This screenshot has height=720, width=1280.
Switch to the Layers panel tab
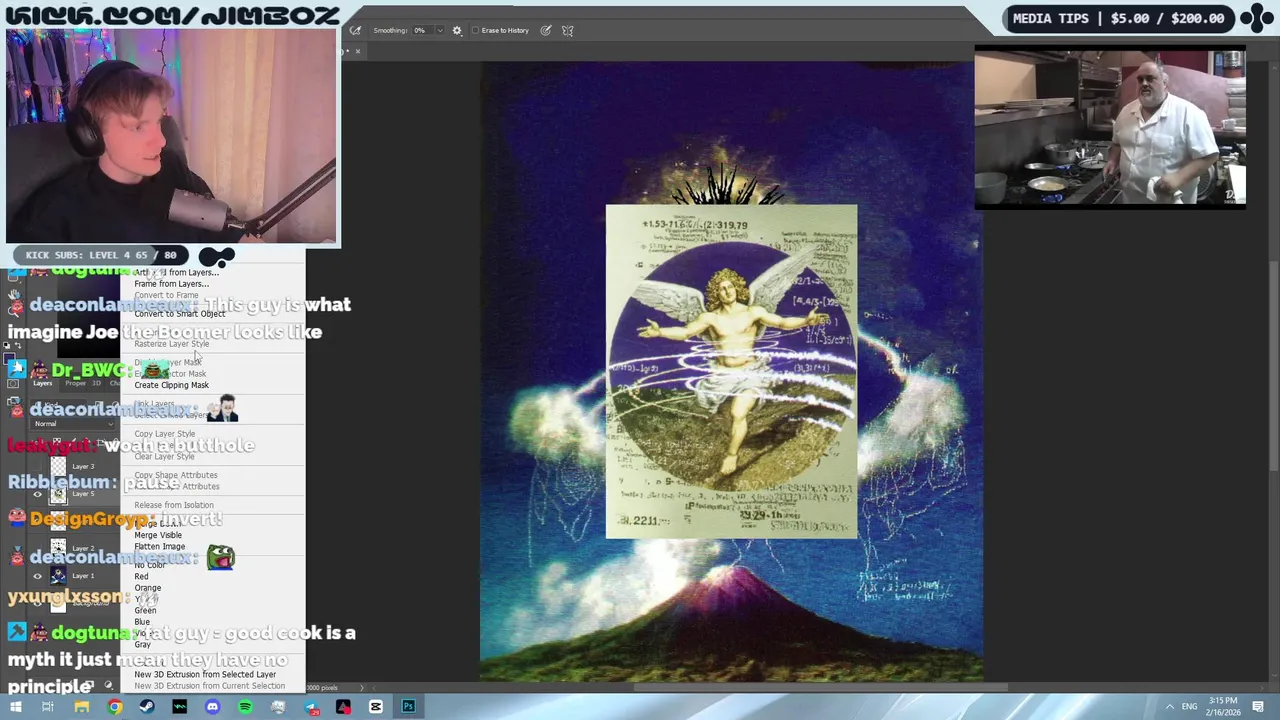tap(42, 383)
